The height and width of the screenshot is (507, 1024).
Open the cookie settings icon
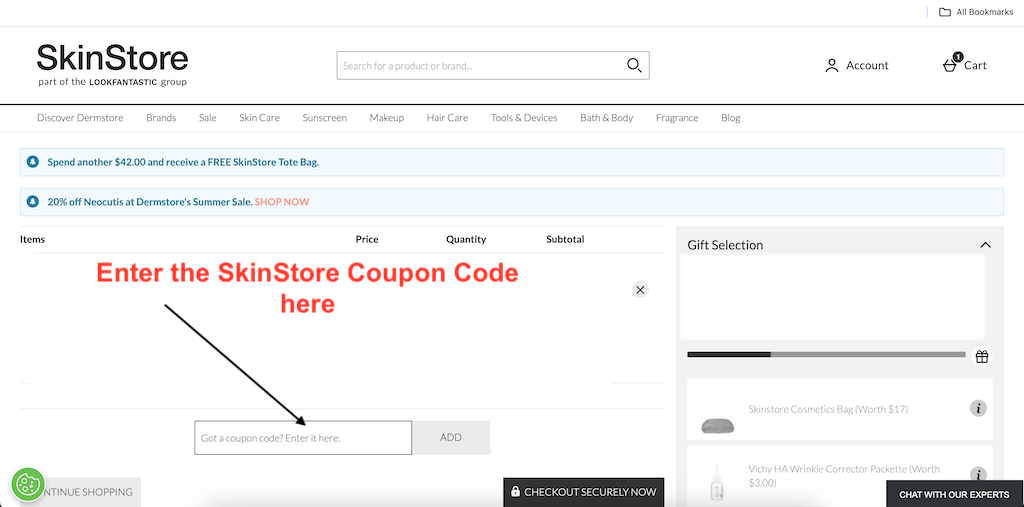pos(27,484)
